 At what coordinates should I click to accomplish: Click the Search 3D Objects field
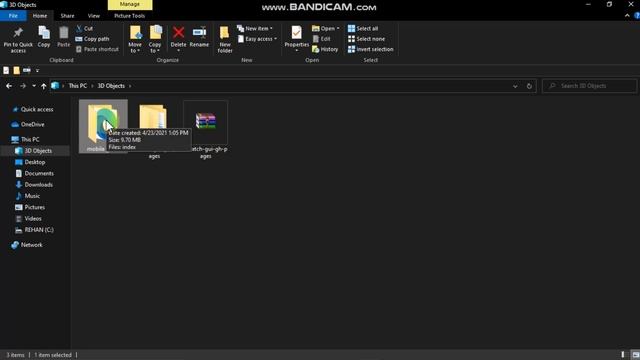[x=589, y=86]
